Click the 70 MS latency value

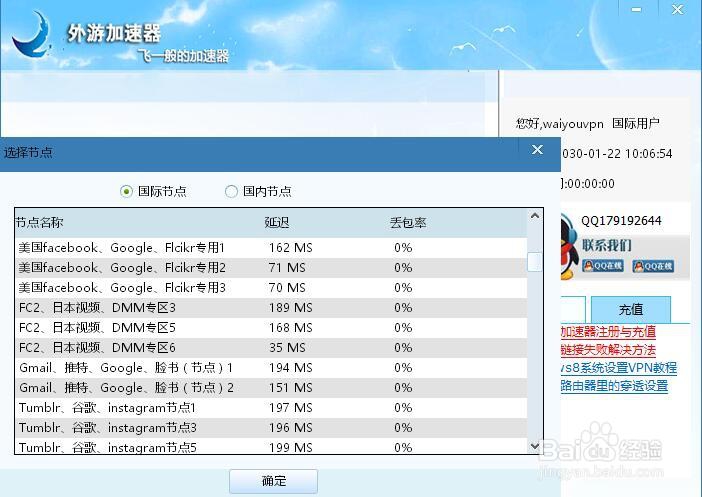(287, 287)
